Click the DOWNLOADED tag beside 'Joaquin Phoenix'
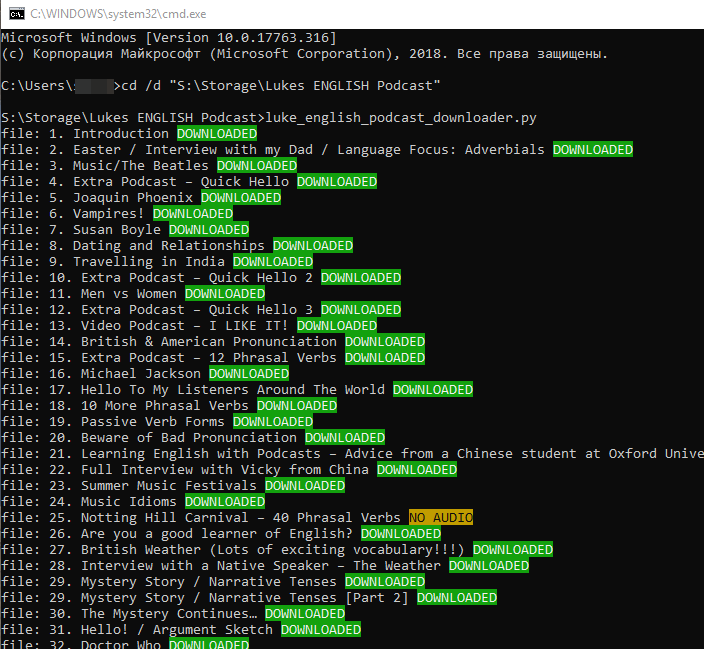704x649 pixels. tap(241, 198)
